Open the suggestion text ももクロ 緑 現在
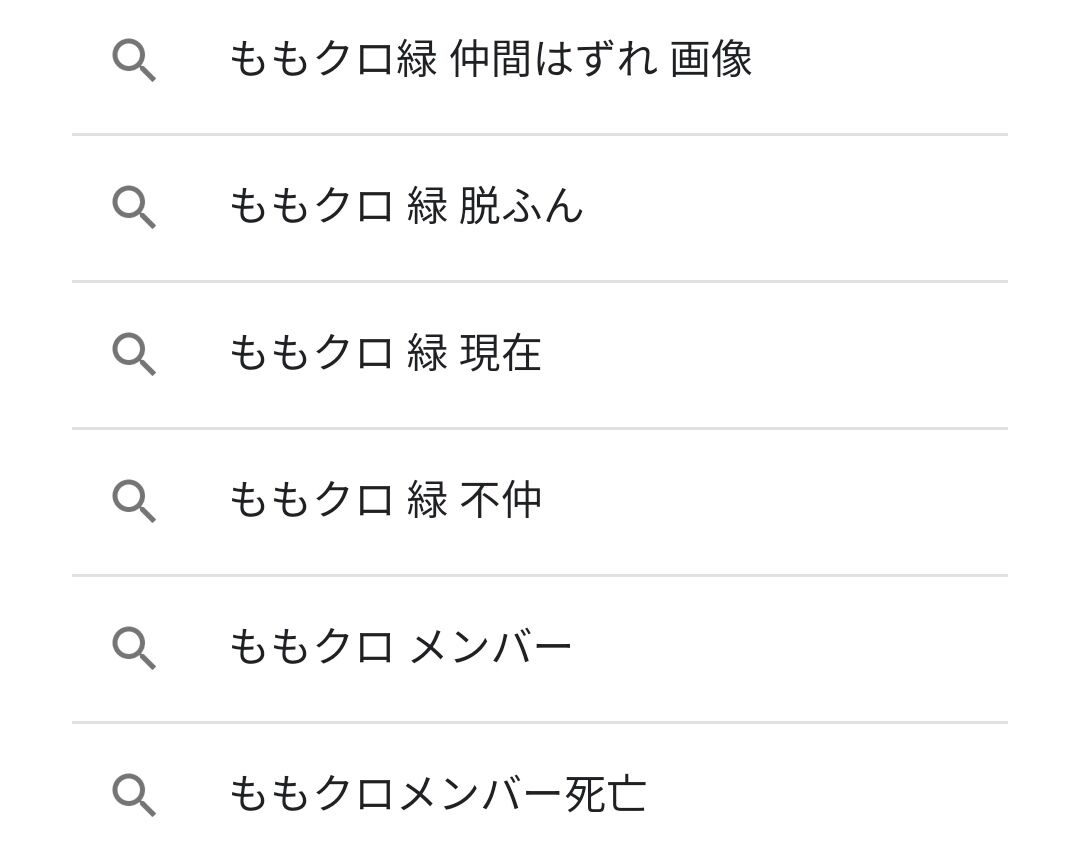 coord(385,354)
